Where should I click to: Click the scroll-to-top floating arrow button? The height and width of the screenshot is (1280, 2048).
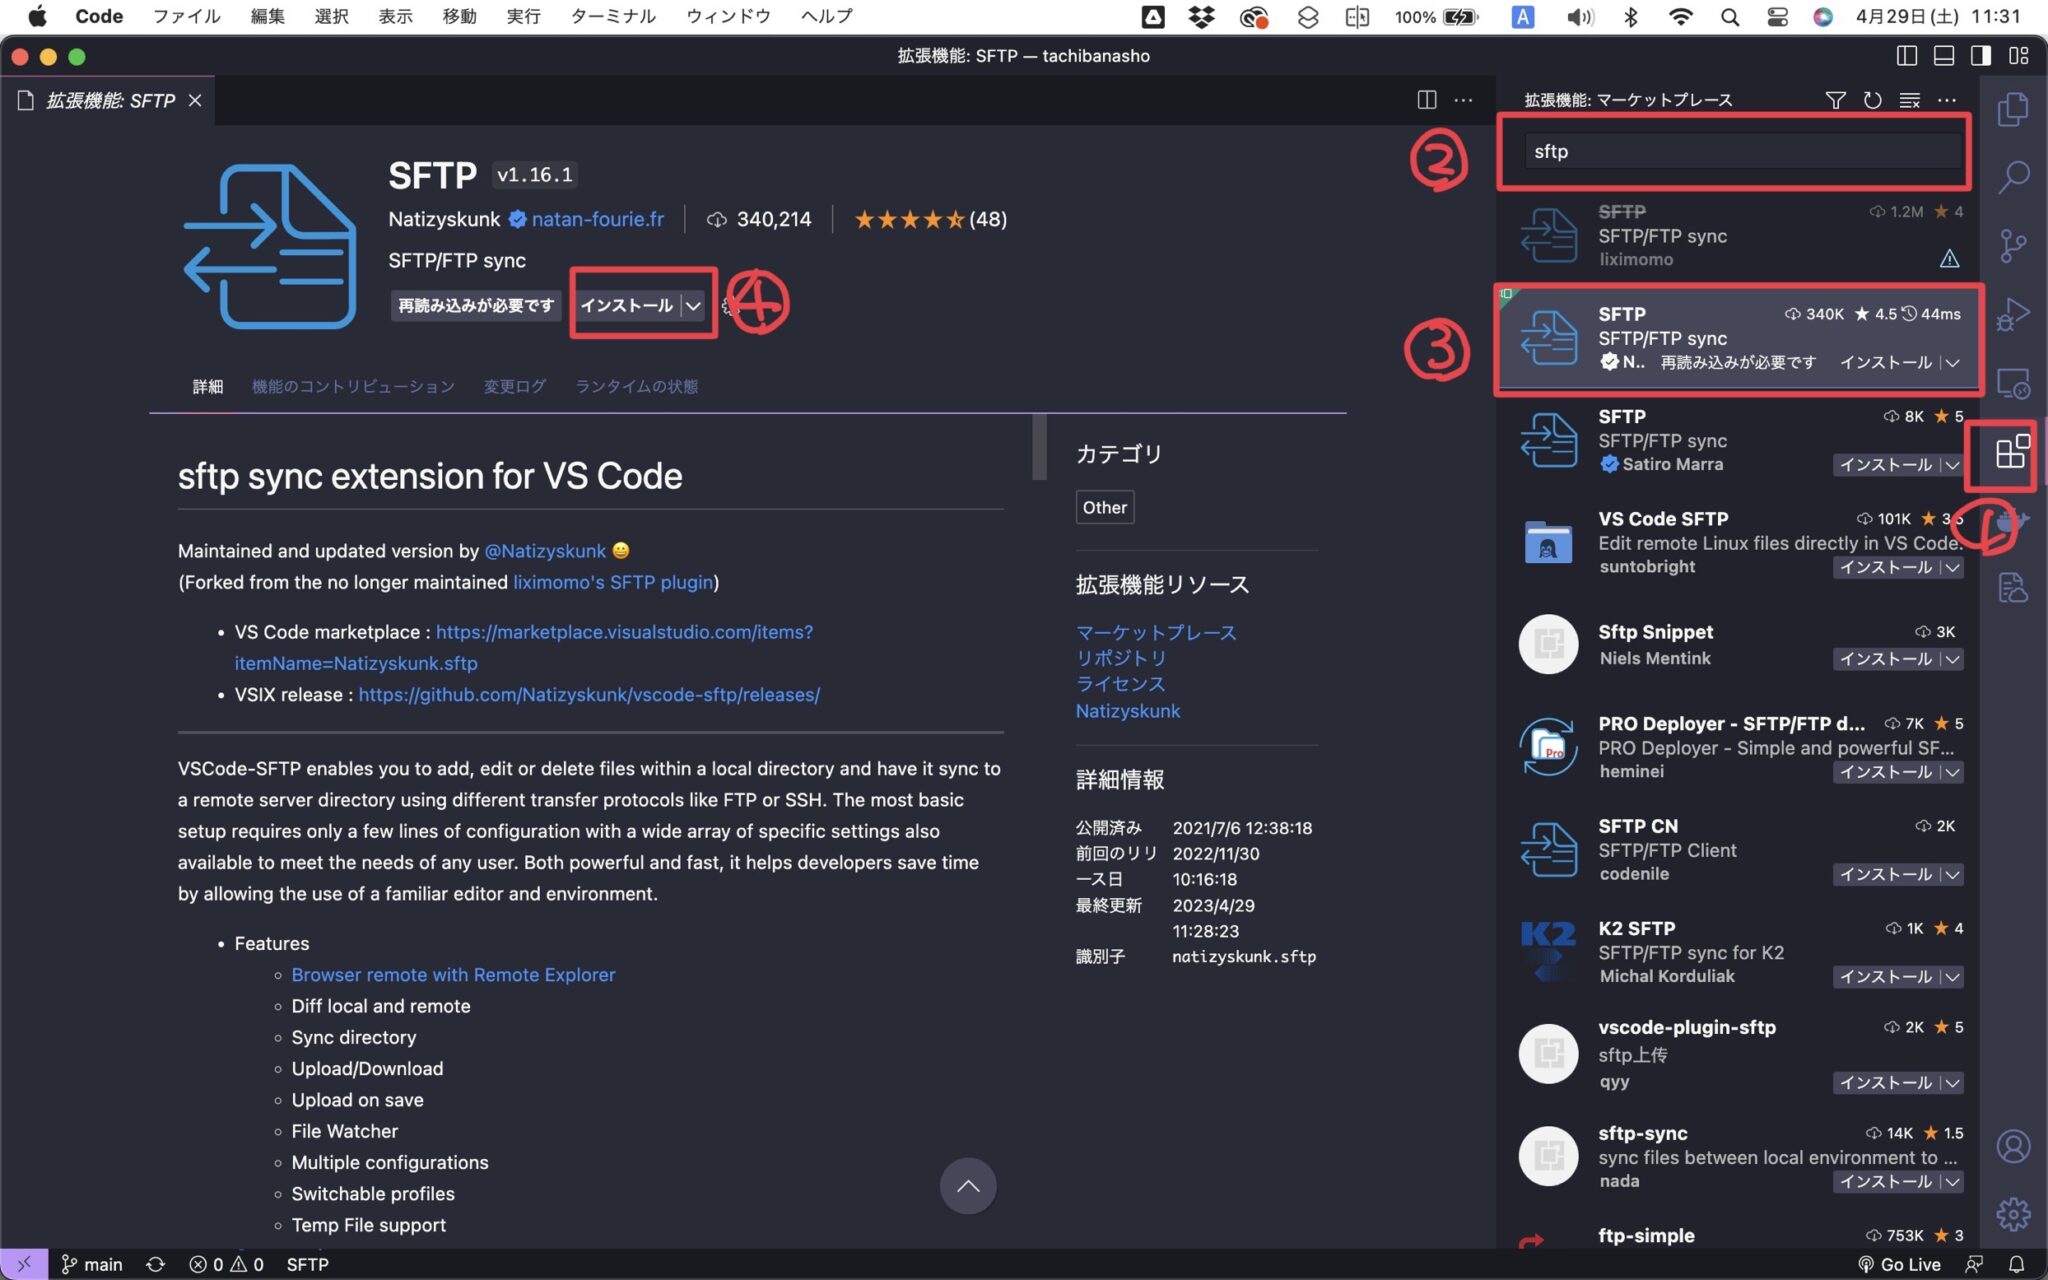967,1186
